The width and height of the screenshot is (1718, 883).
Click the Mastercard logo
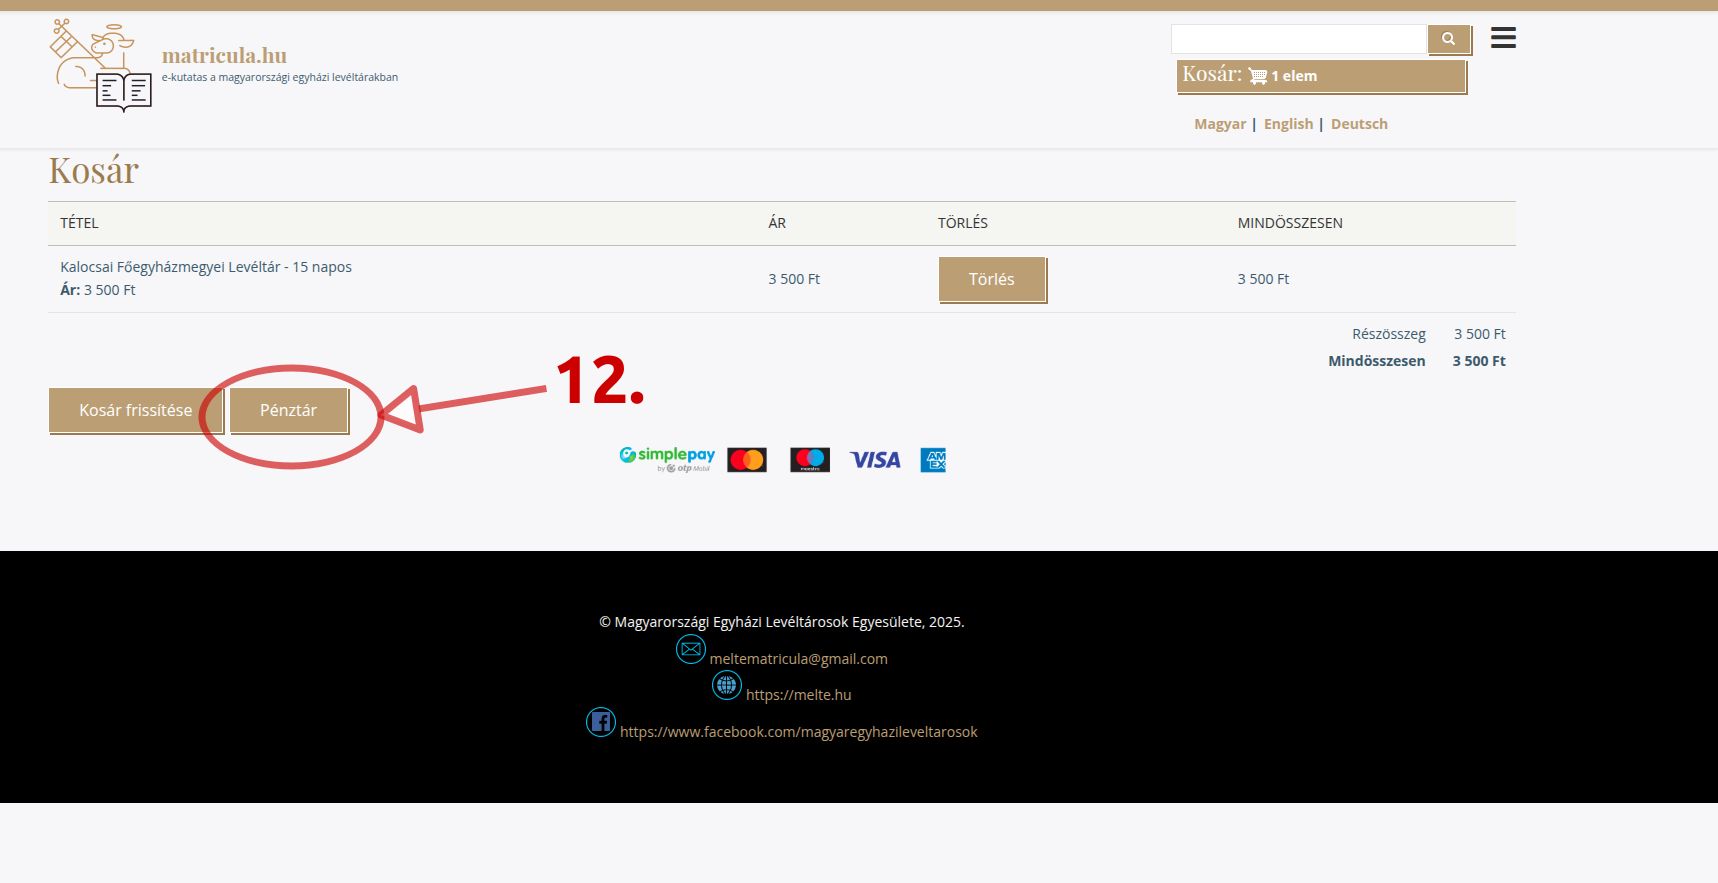coord(747,460)
